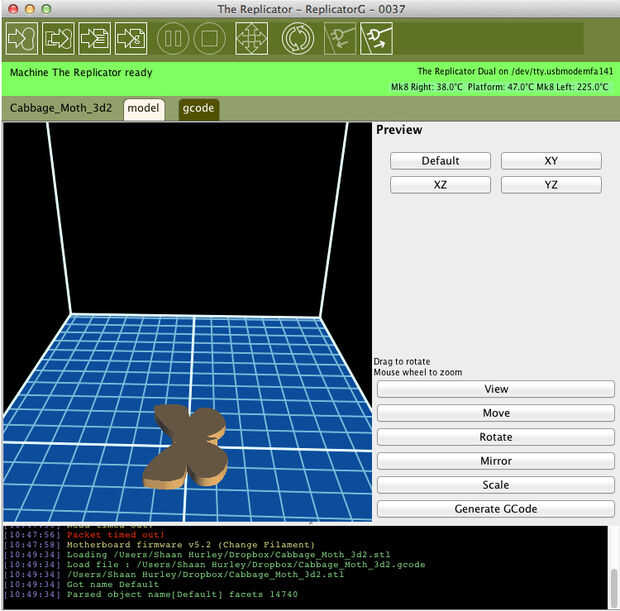Click the fourth toolbar icon with file arrow

(131, 39)
